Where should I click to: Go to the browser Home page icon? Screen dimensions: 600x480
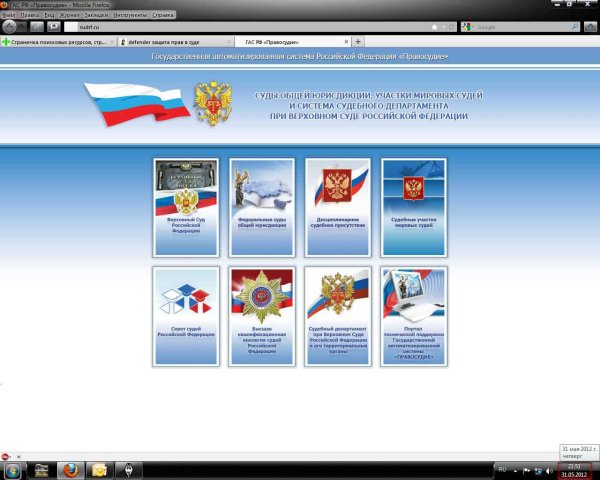[590, 27]
